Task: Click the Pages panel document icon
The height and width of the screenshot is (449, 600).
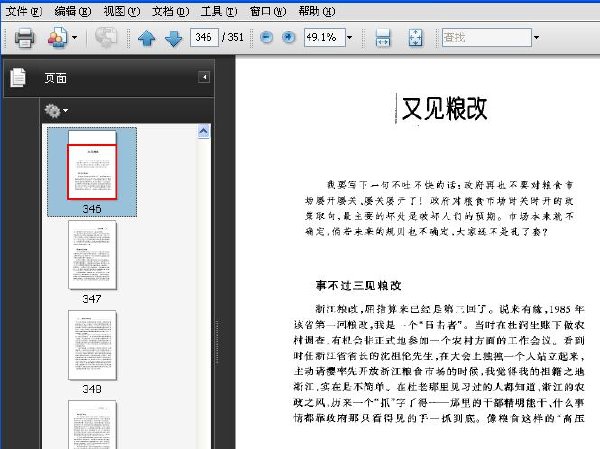Action: (18, 78)
